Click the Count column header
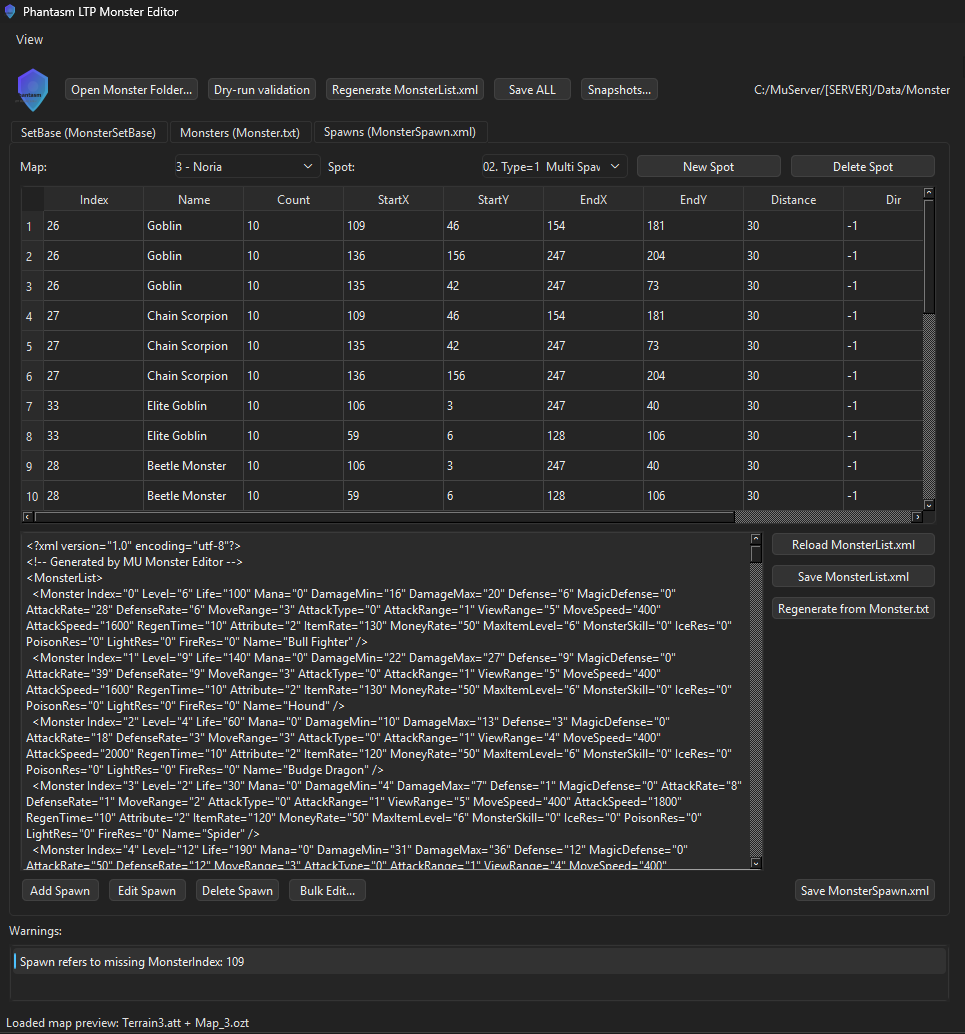The height and width of the screenshot is (1034, 965). [294, 200]
